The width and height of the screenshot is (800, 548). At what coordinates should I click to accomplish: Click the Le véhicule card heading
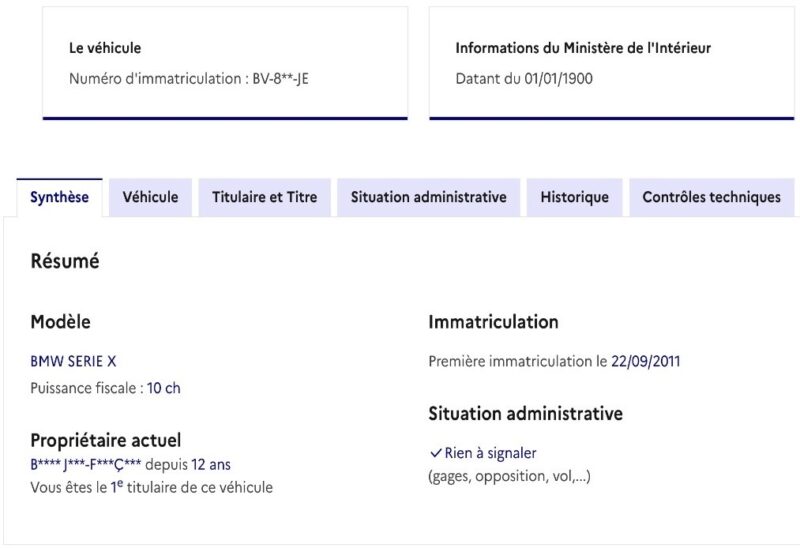point(105,47)
